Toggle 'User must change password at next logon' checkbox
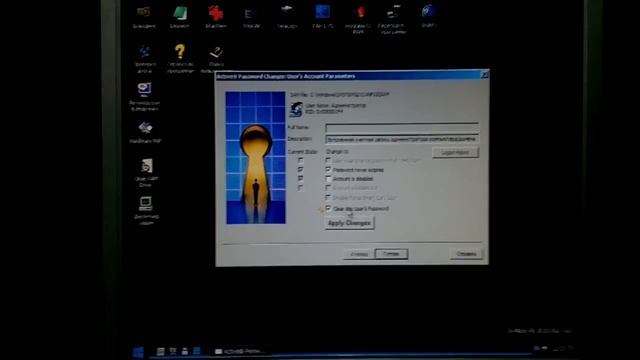This screenshot has width=640, height=360. [328, 160]
